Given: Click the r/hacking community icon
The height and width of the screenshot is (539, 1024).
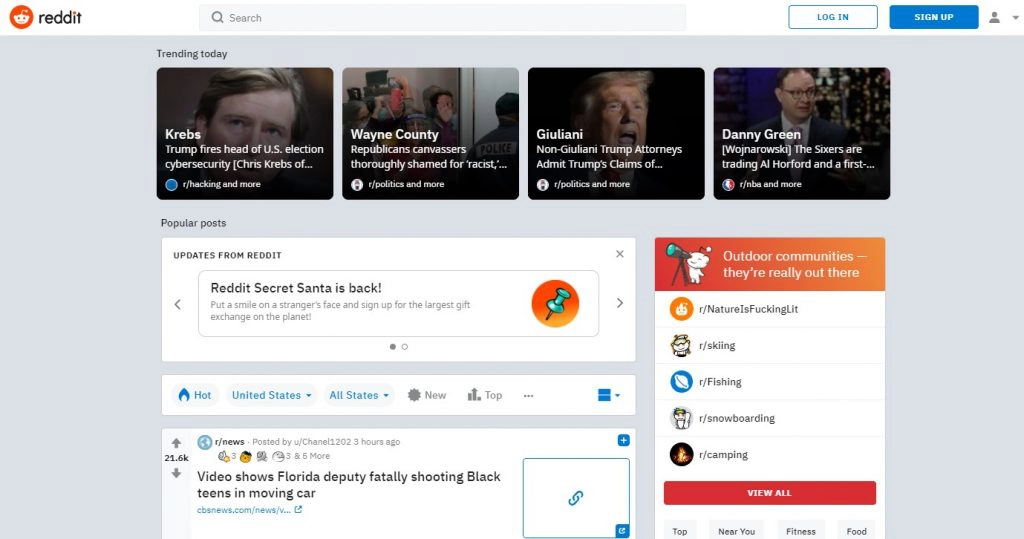Looking at the screenshot, I should (x=171, y=184).
